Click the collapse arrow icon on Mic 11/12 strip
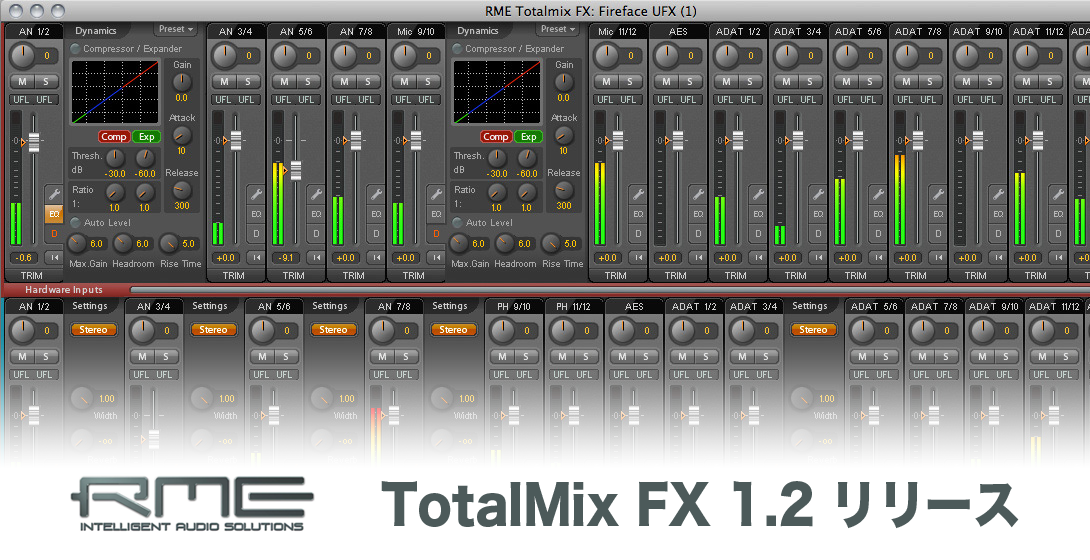Viewport: 1090px width, 560px height. point(637,258)
